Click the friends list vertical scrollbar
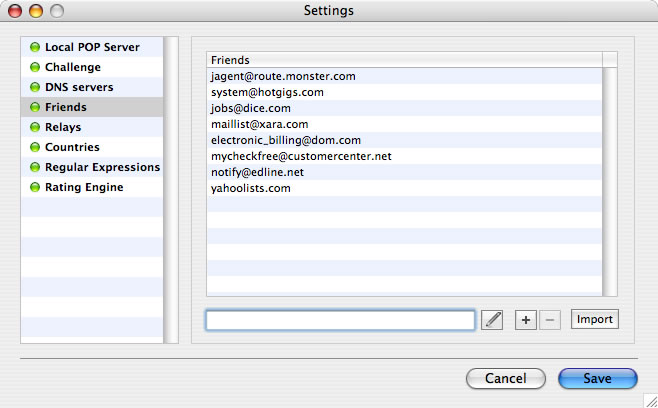Image resolution: width=658 pixels, height=408 pixels. click(x=610, y=180)
